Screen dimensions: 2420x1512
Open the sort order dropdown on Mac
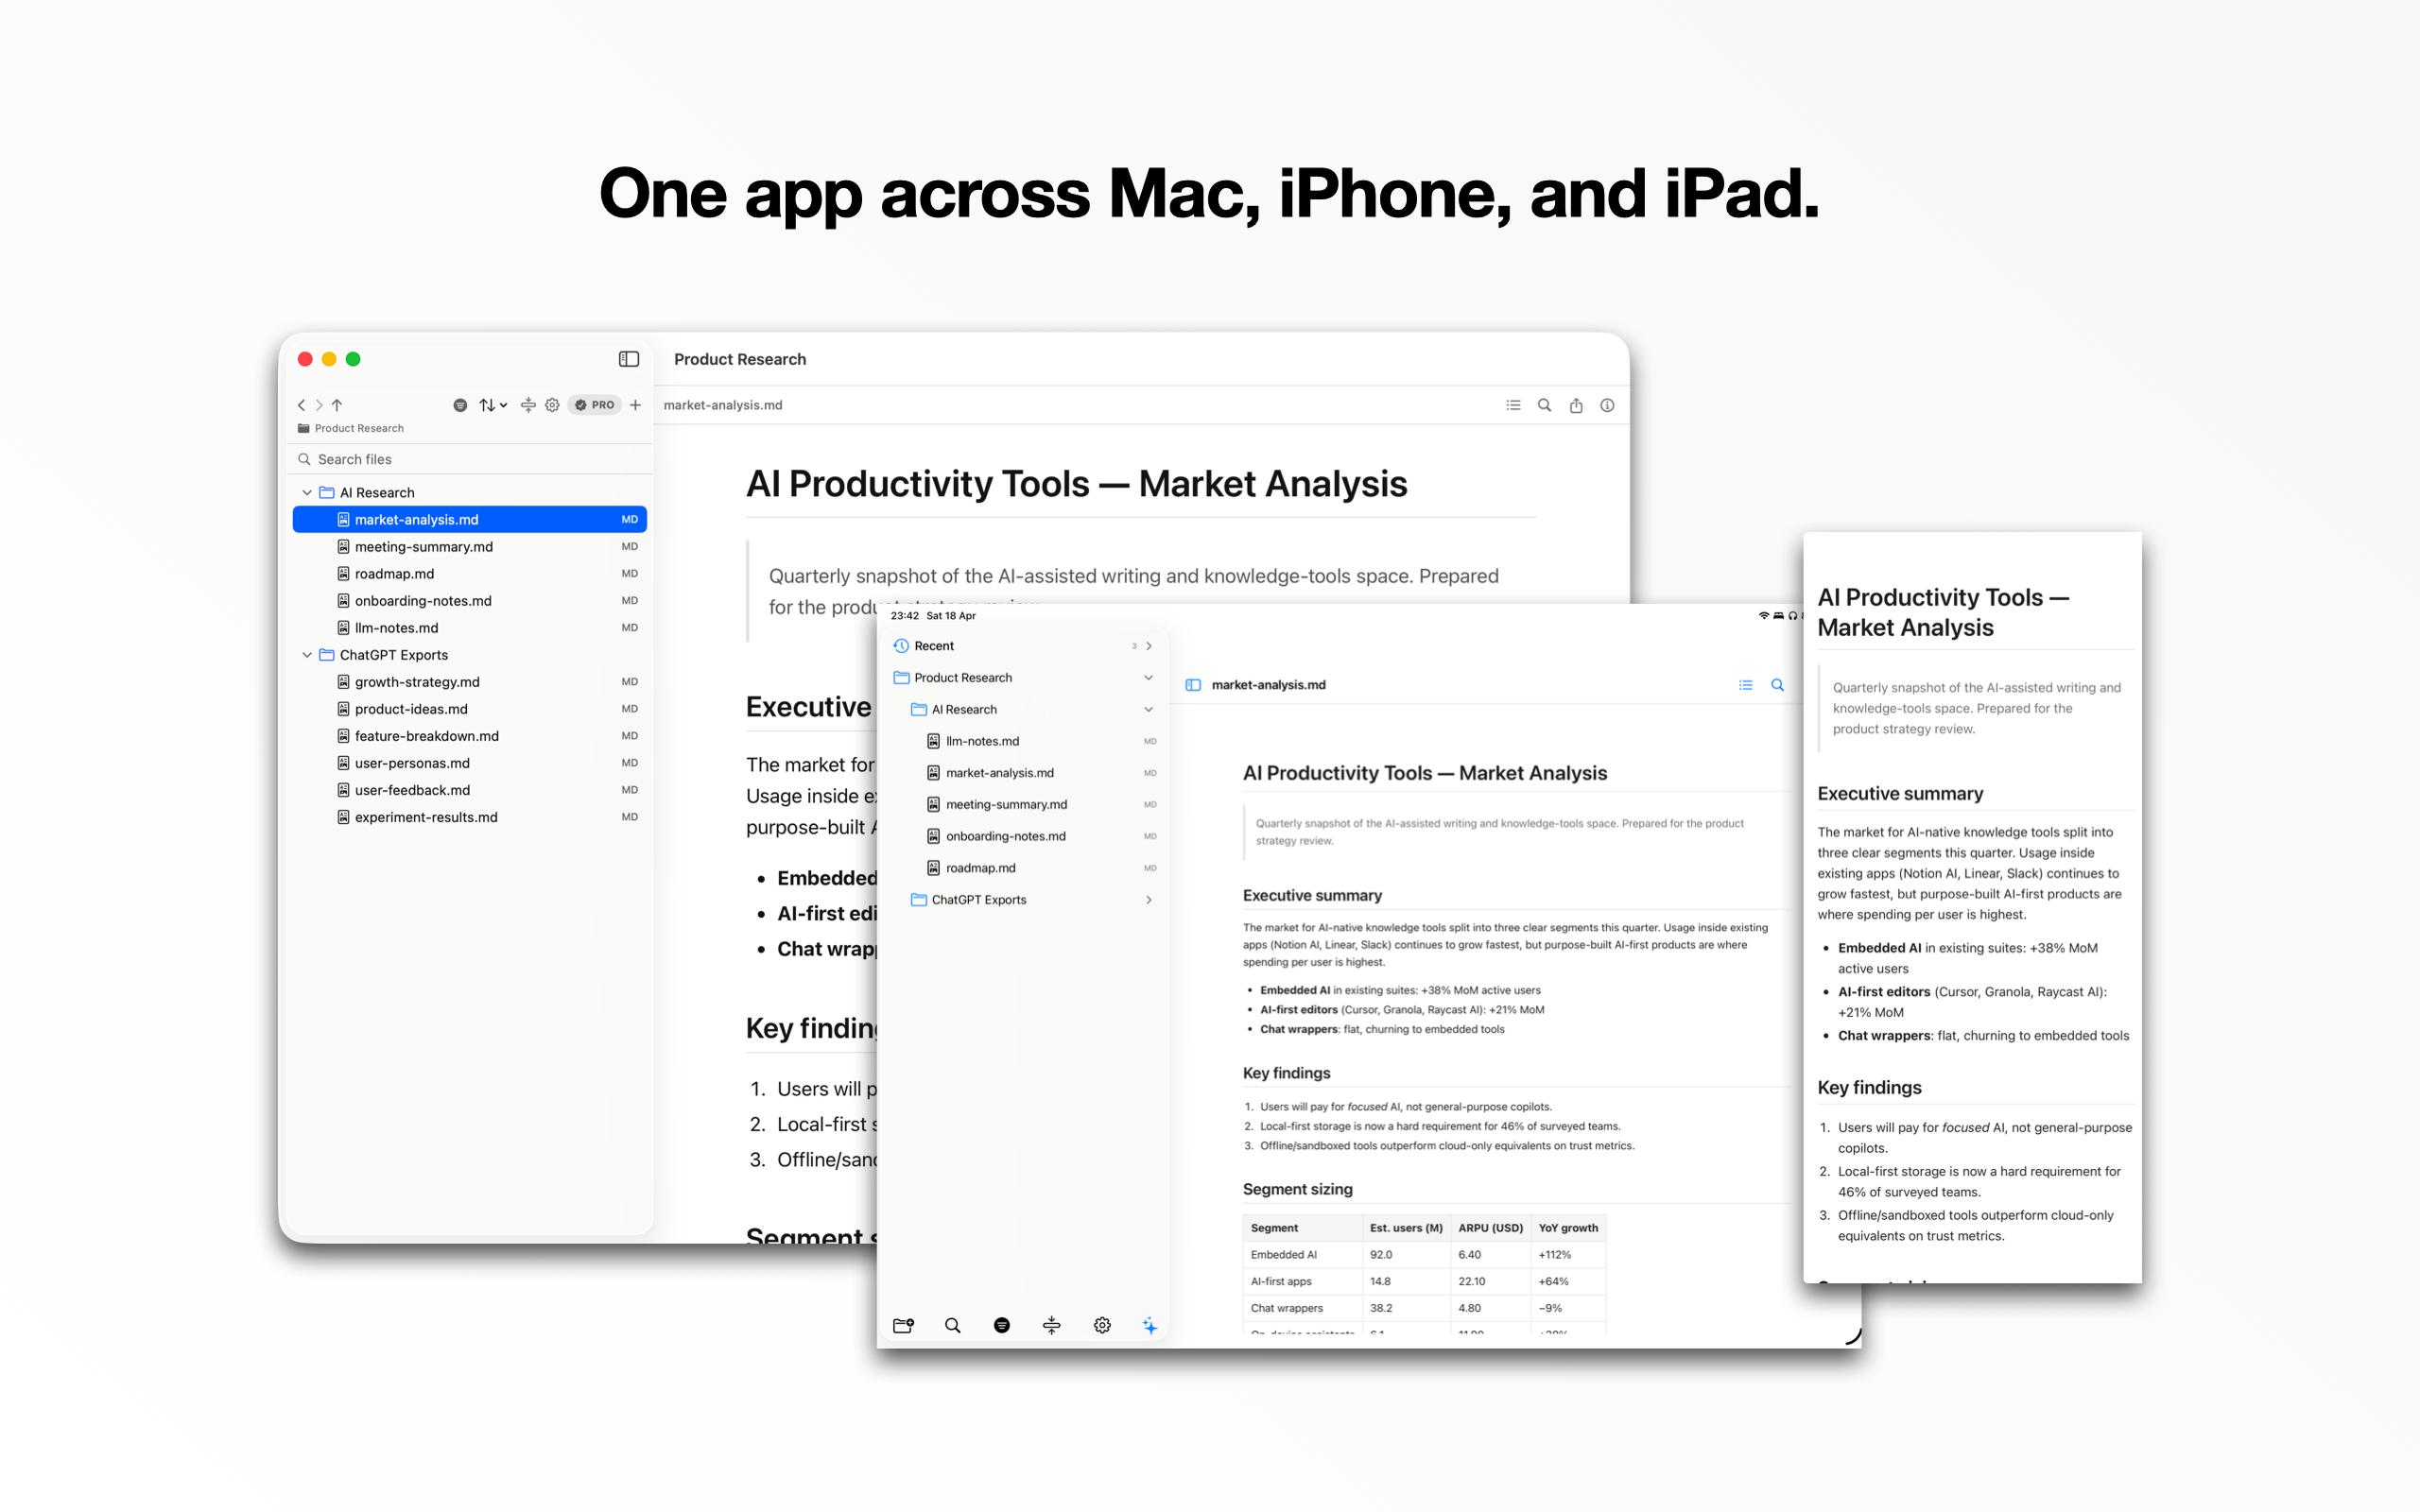493,405
